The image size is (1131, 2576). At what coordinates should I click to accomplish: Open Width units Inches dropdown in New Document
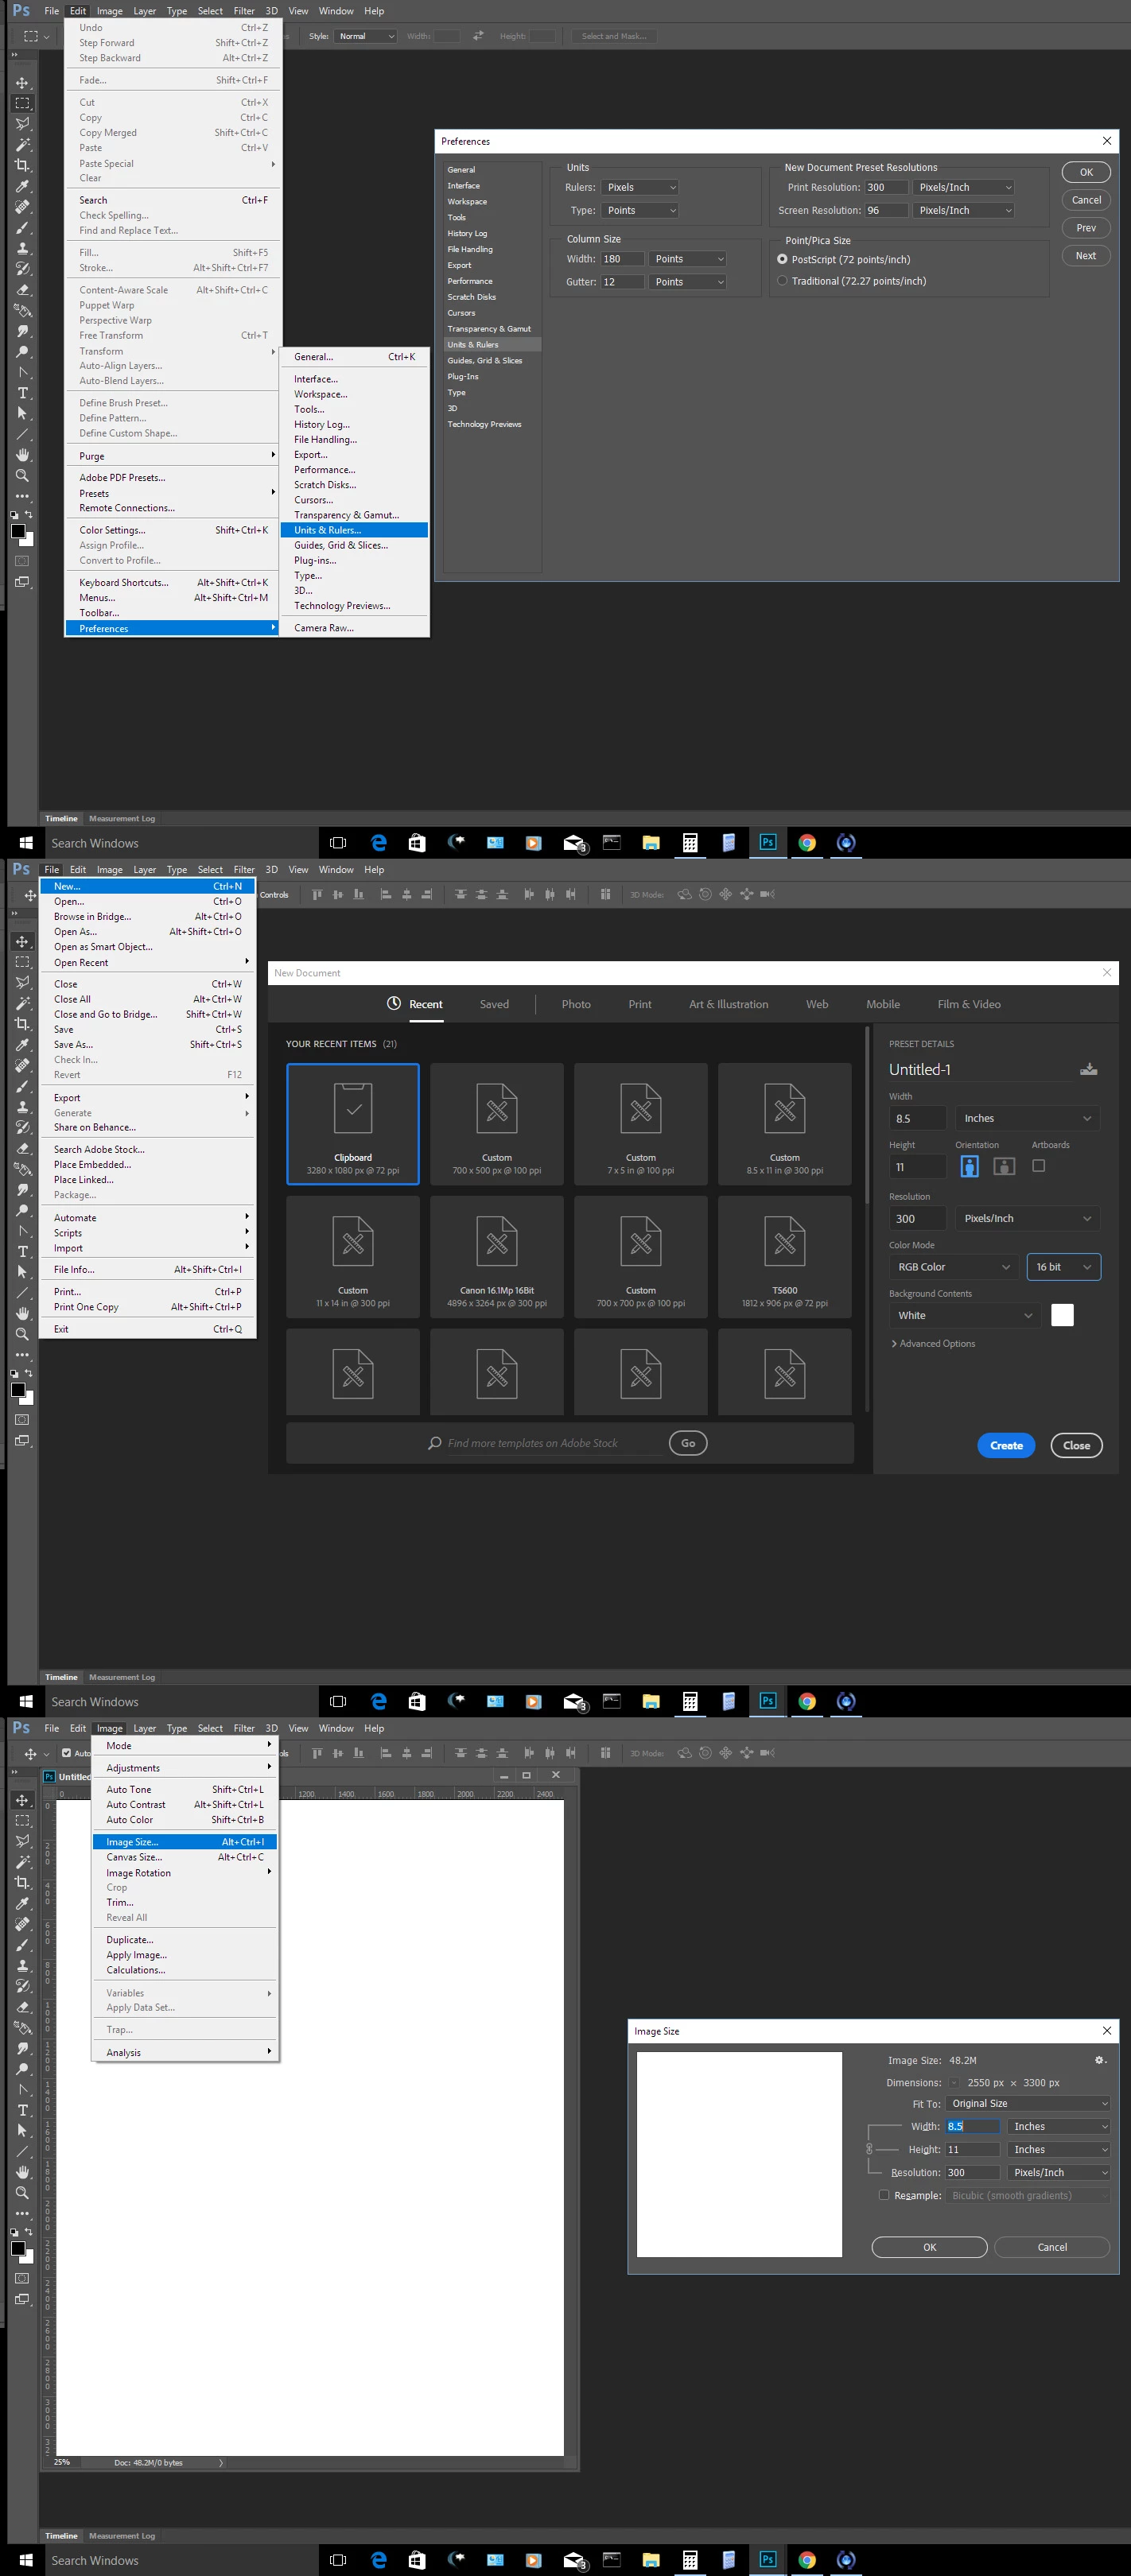tap(1028, 1118)
